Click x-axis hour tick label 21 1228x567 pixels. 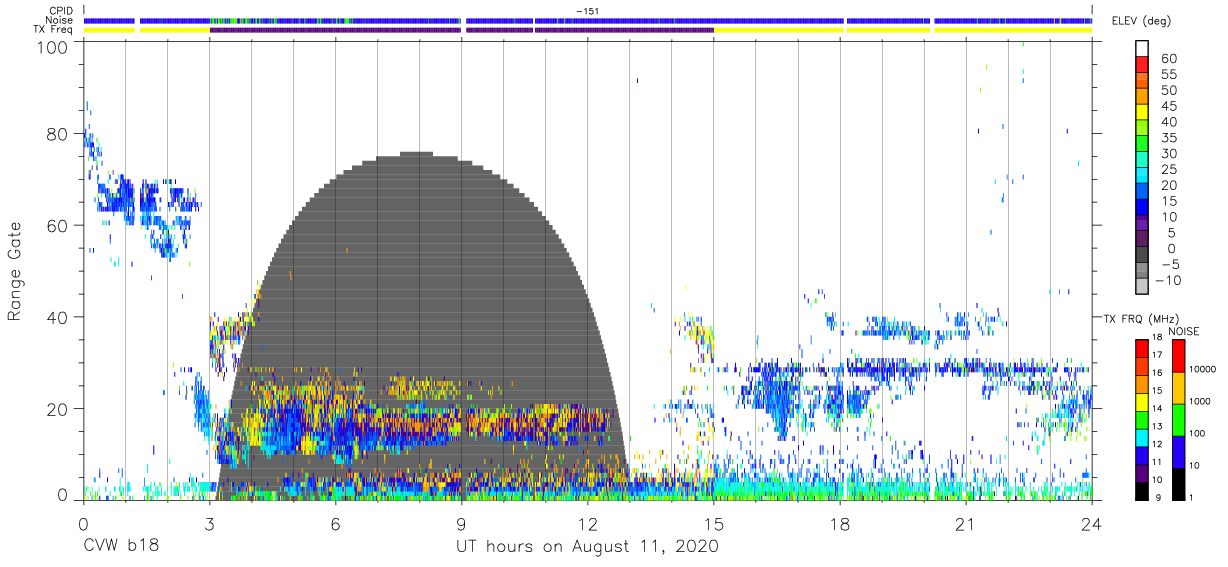966,524
